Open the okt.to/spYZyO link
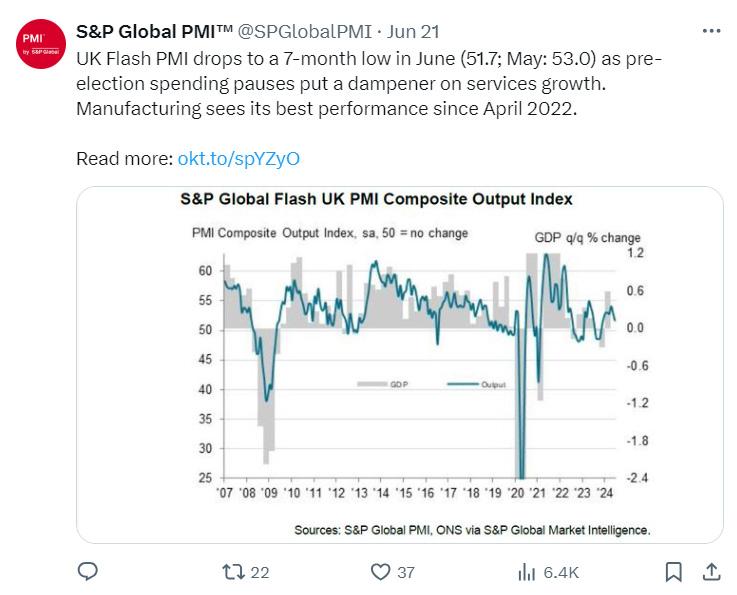 pyautogui.click(x=238, y=159)
